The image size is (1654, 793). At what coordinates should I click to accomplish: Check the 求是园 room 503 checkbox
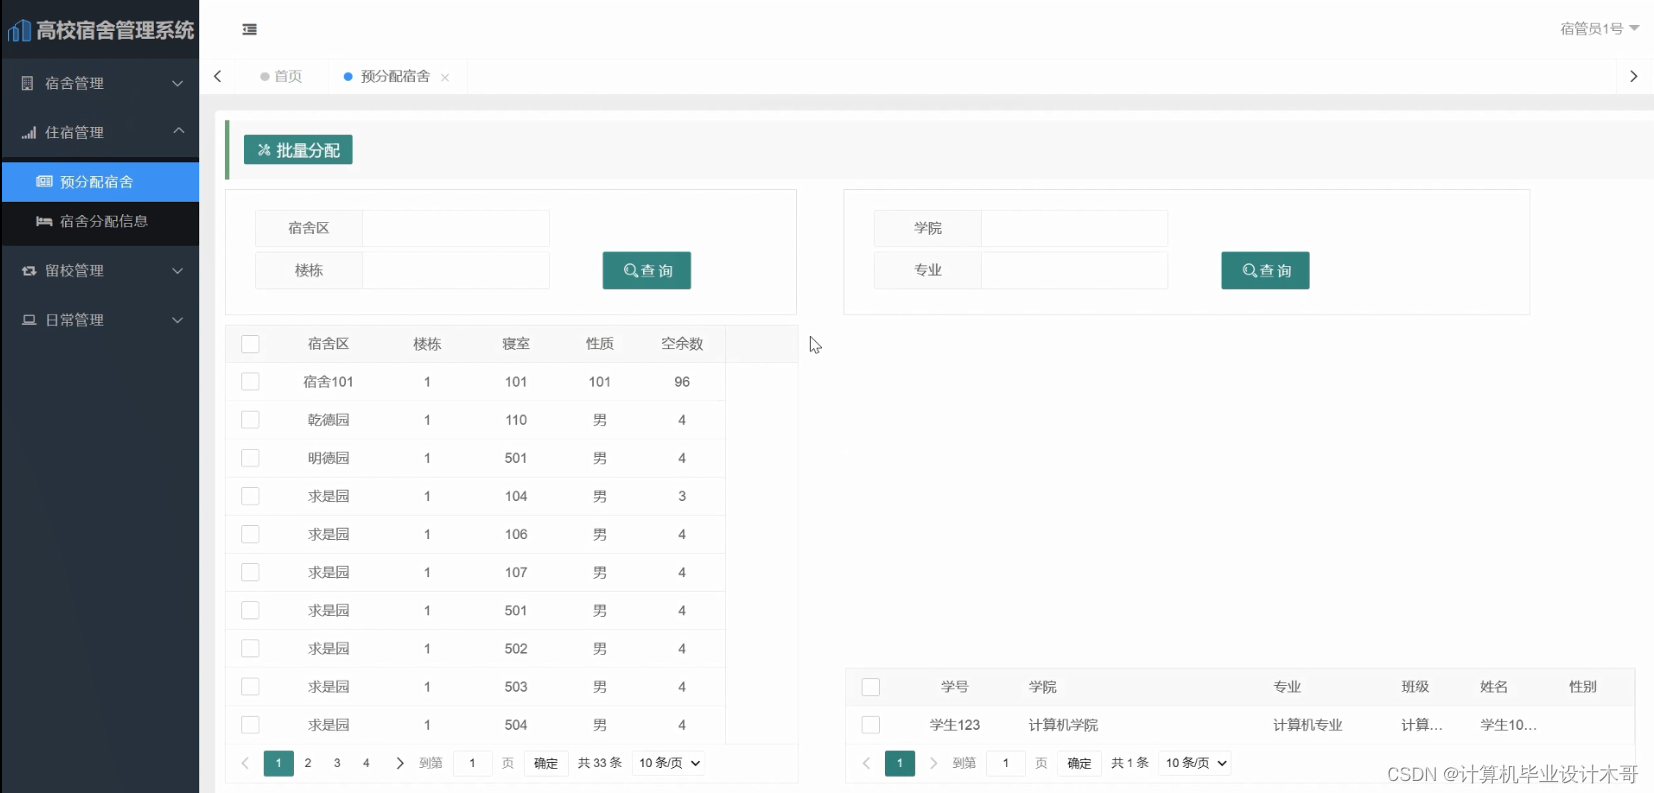[x=250, y=686]
